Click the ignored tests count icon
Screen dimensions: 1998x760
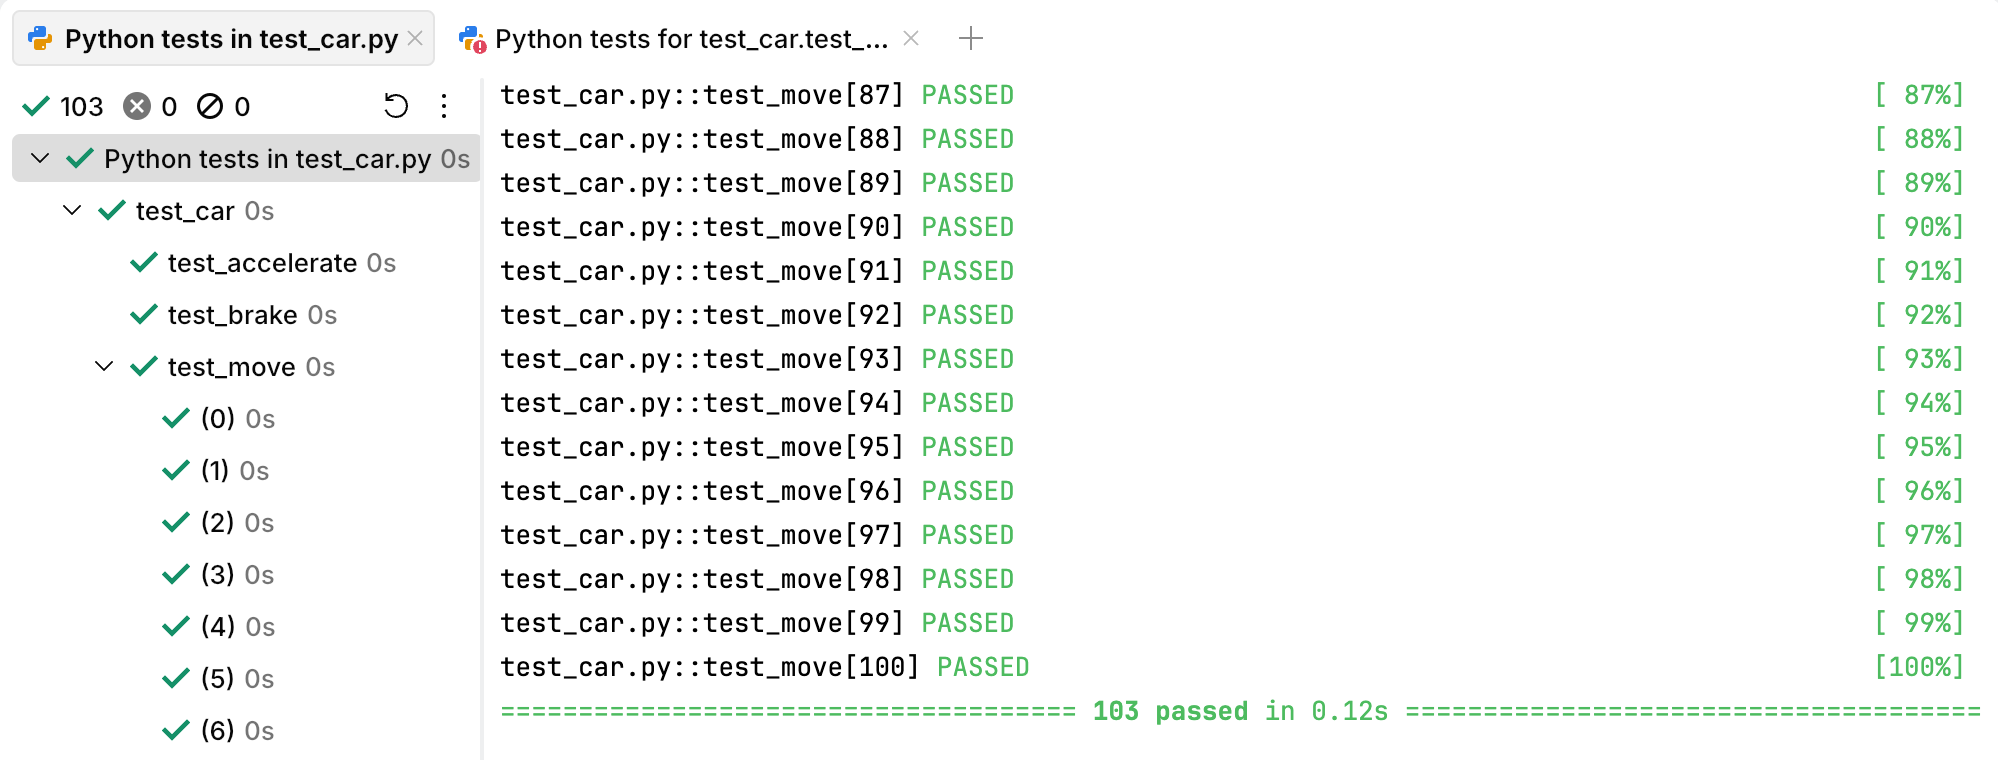coord(210,106)
